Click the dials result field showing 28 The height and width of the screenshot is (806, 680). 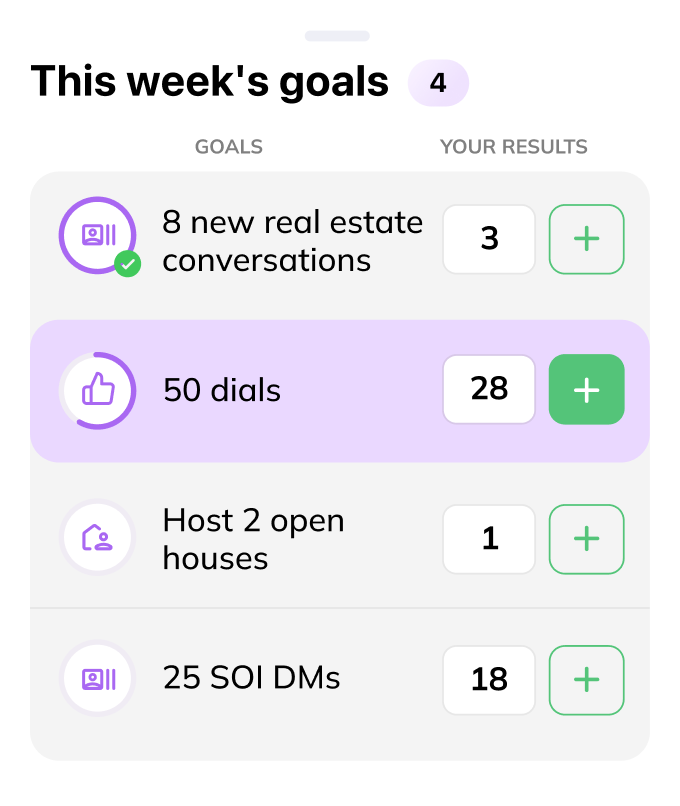point(489,389)
